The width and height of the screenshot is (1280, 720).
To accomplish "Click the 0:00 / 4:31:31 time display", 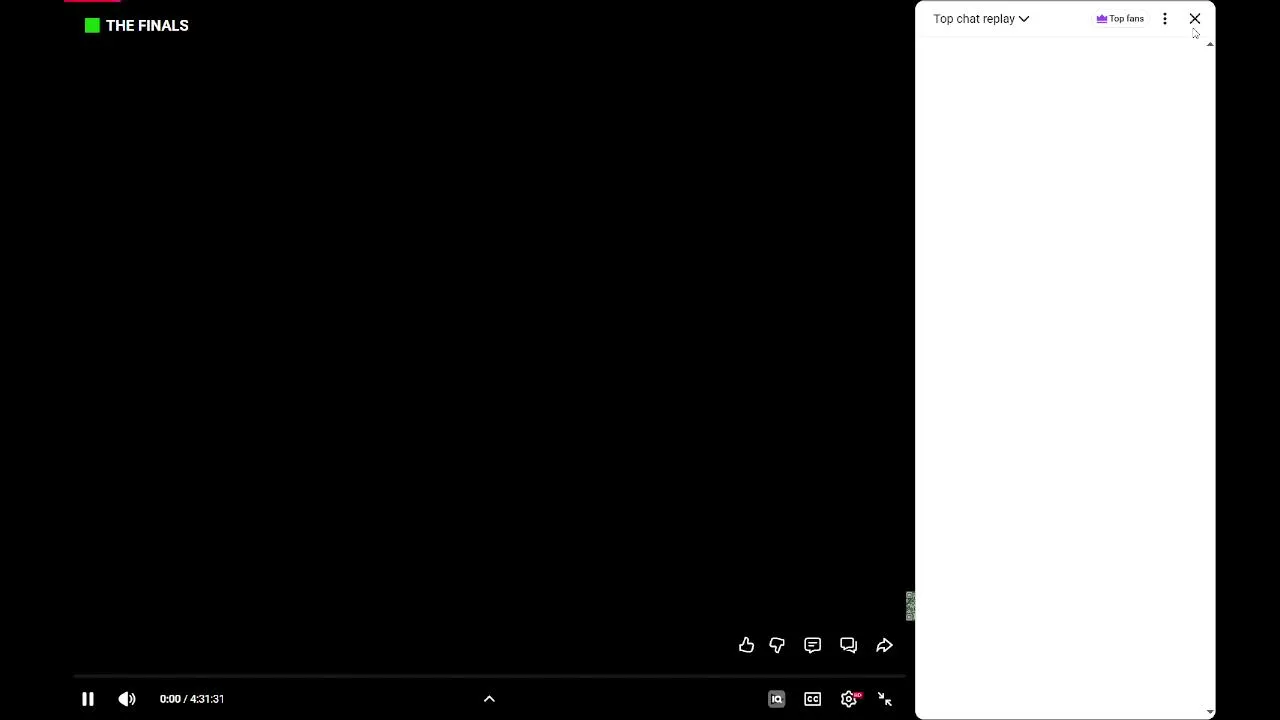I will tap(192, 699).
